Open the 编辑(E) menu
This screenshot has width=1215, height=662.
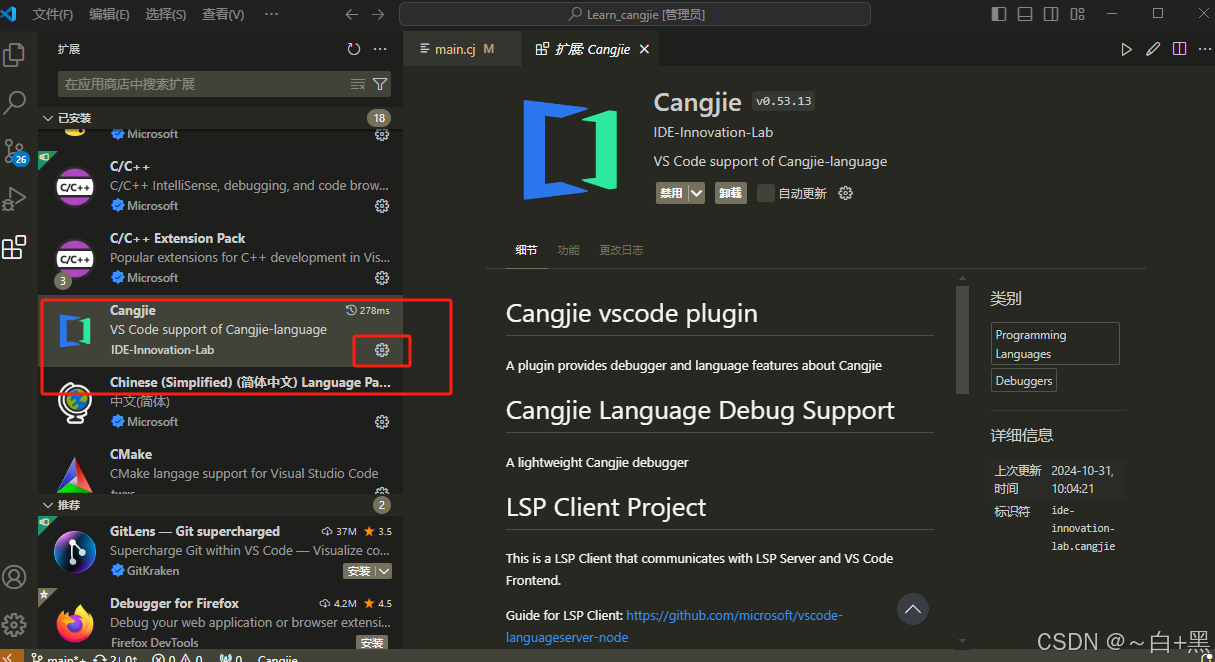click(109, 14)
